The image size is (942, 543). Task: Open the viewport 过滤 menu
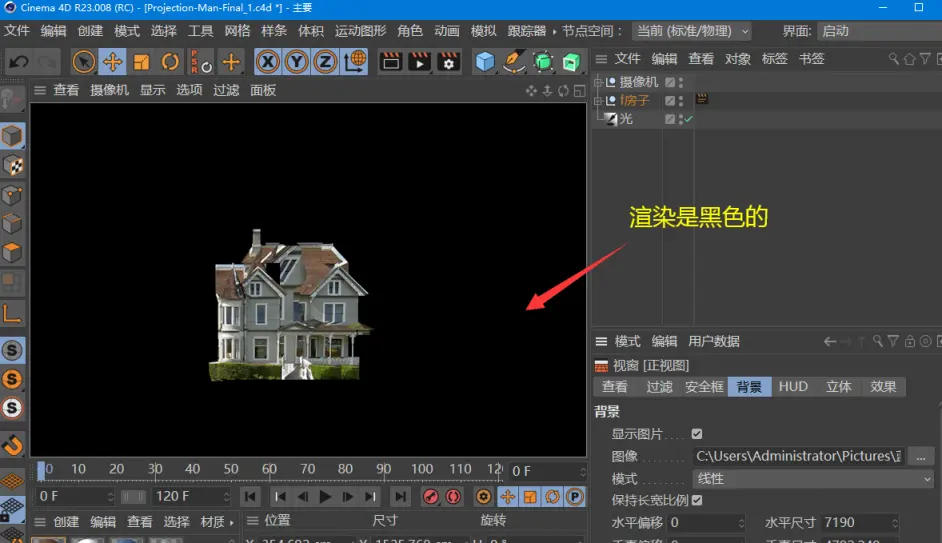[x=226, y=90]
